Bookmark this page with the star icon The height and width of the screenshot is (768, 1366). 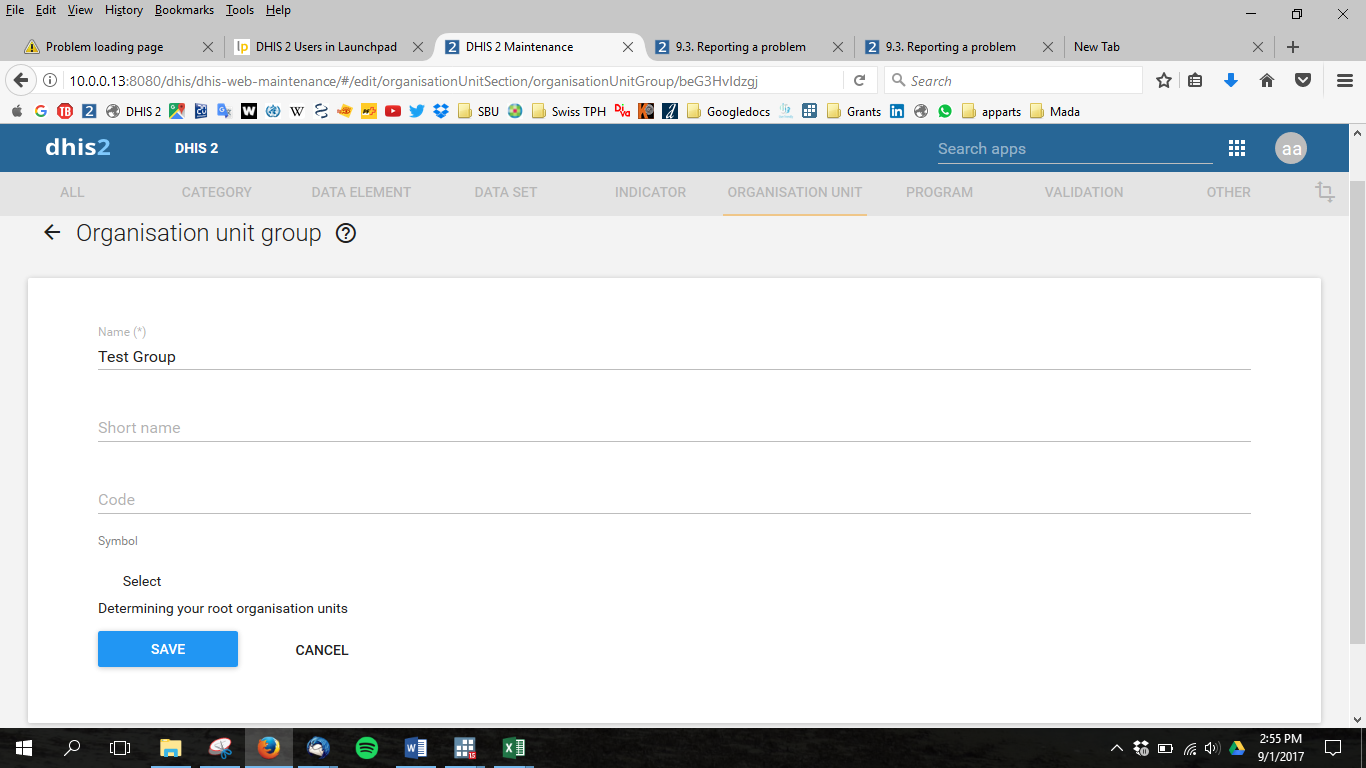[x=1164, y=81]
